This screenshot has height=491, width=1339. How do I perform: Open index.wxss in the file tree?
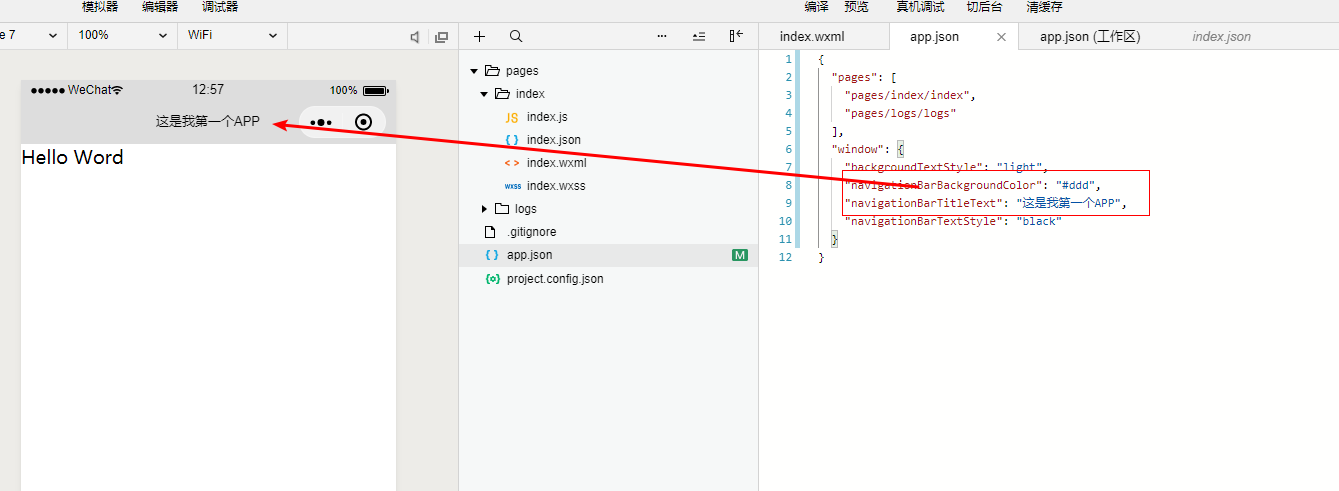click(555, 186)
